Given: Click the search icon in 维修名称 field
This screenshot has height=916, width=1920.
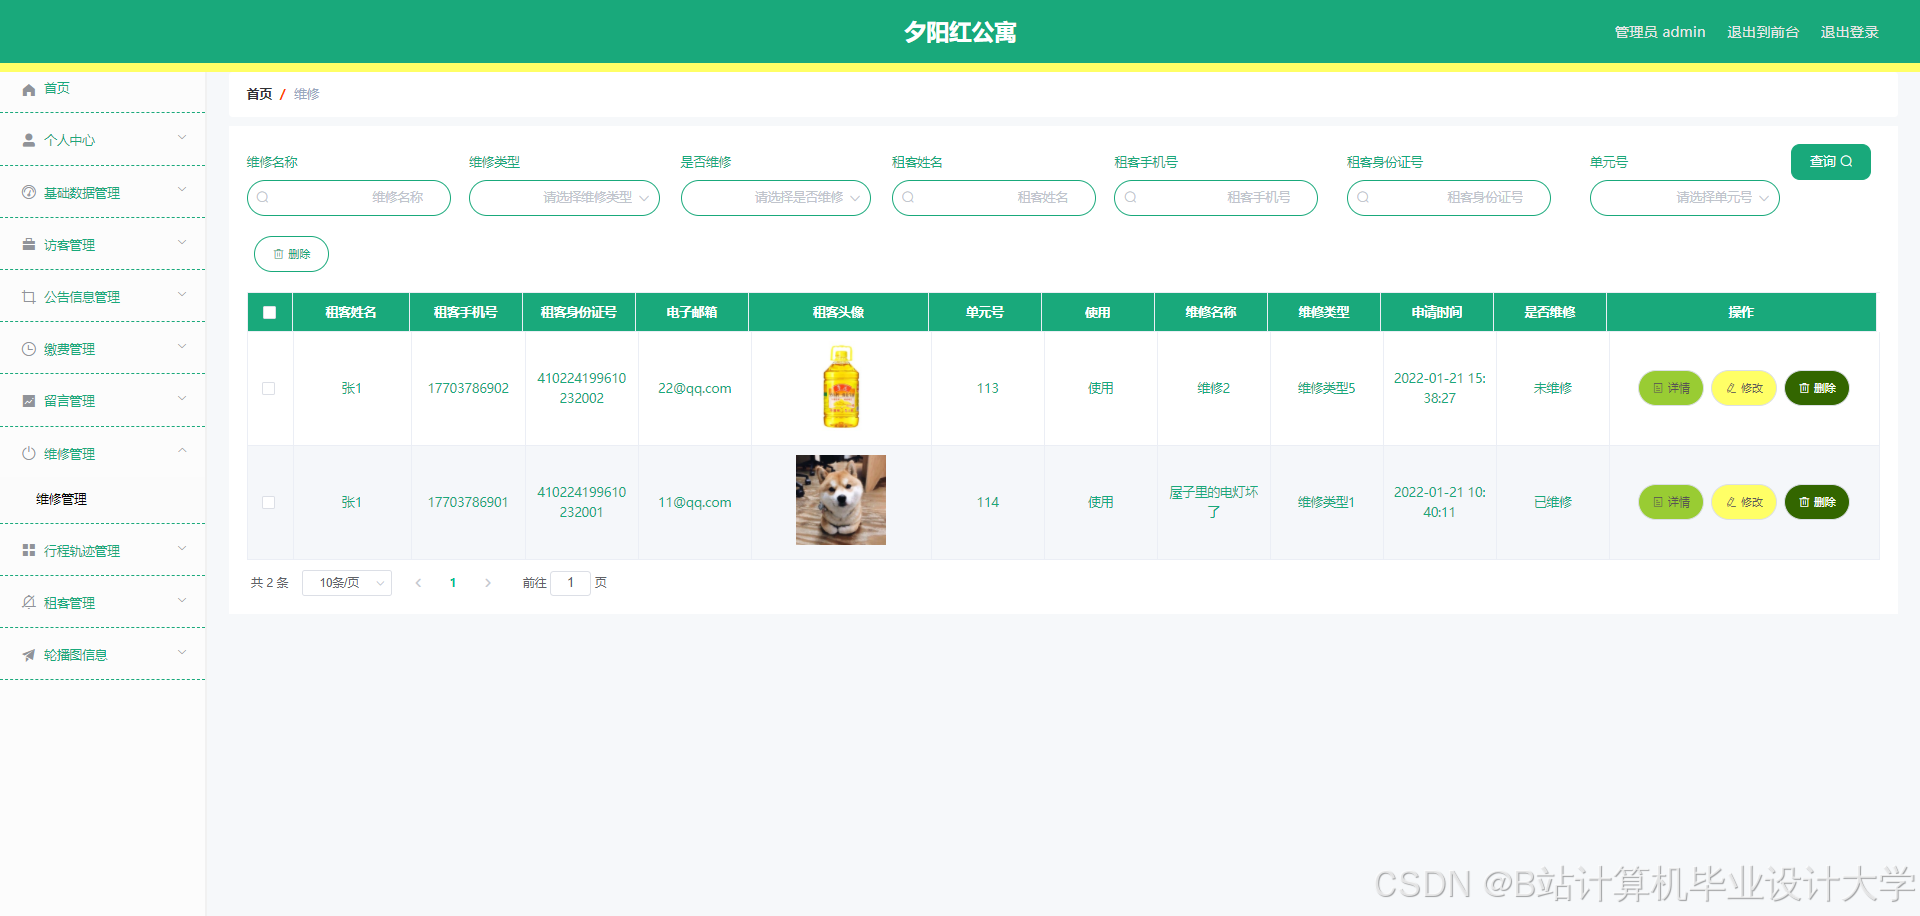Looking at the screenshot, I should (263, 197).
